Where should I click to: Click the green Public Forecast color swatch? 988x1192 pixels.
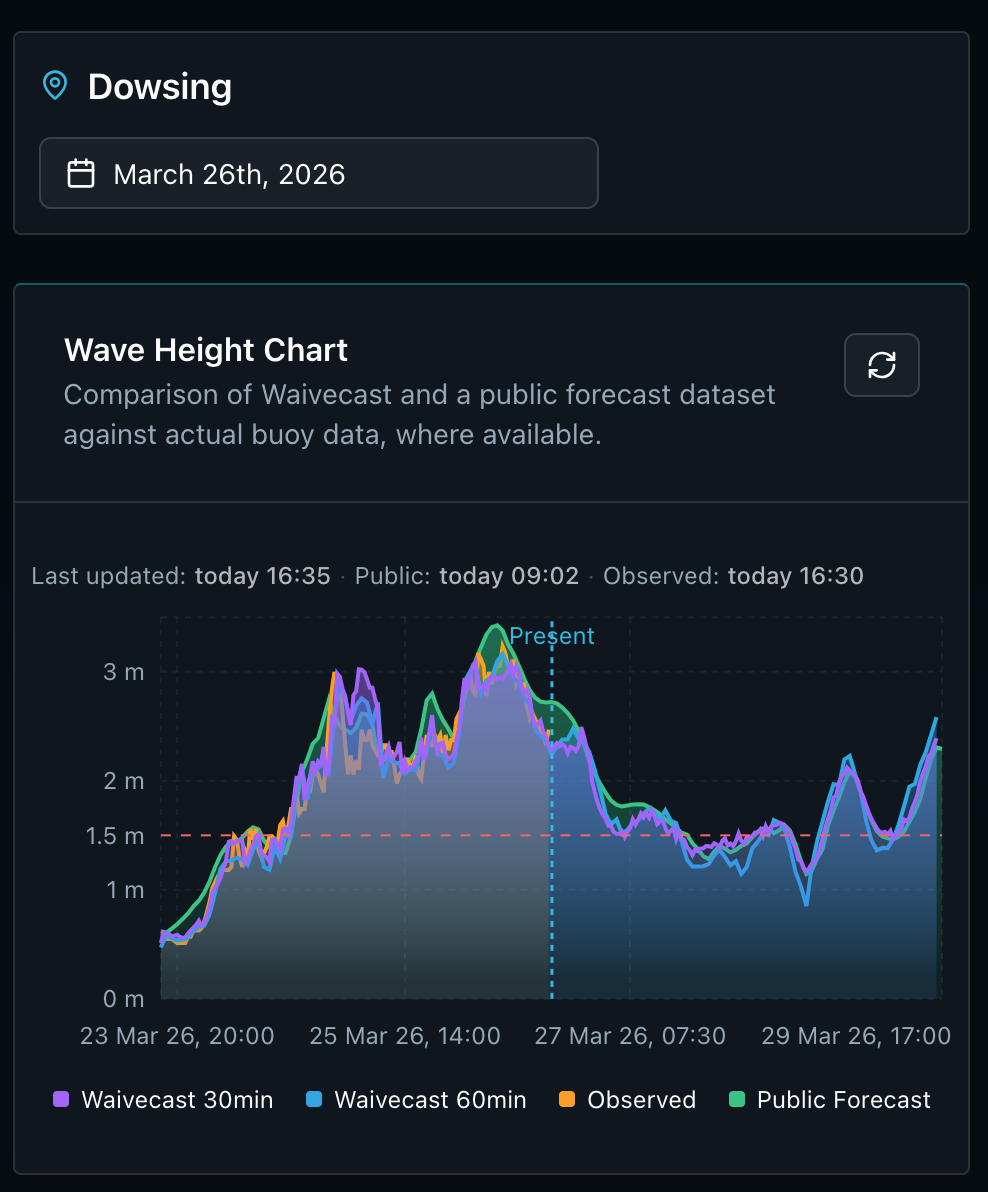click(736, 1099)
